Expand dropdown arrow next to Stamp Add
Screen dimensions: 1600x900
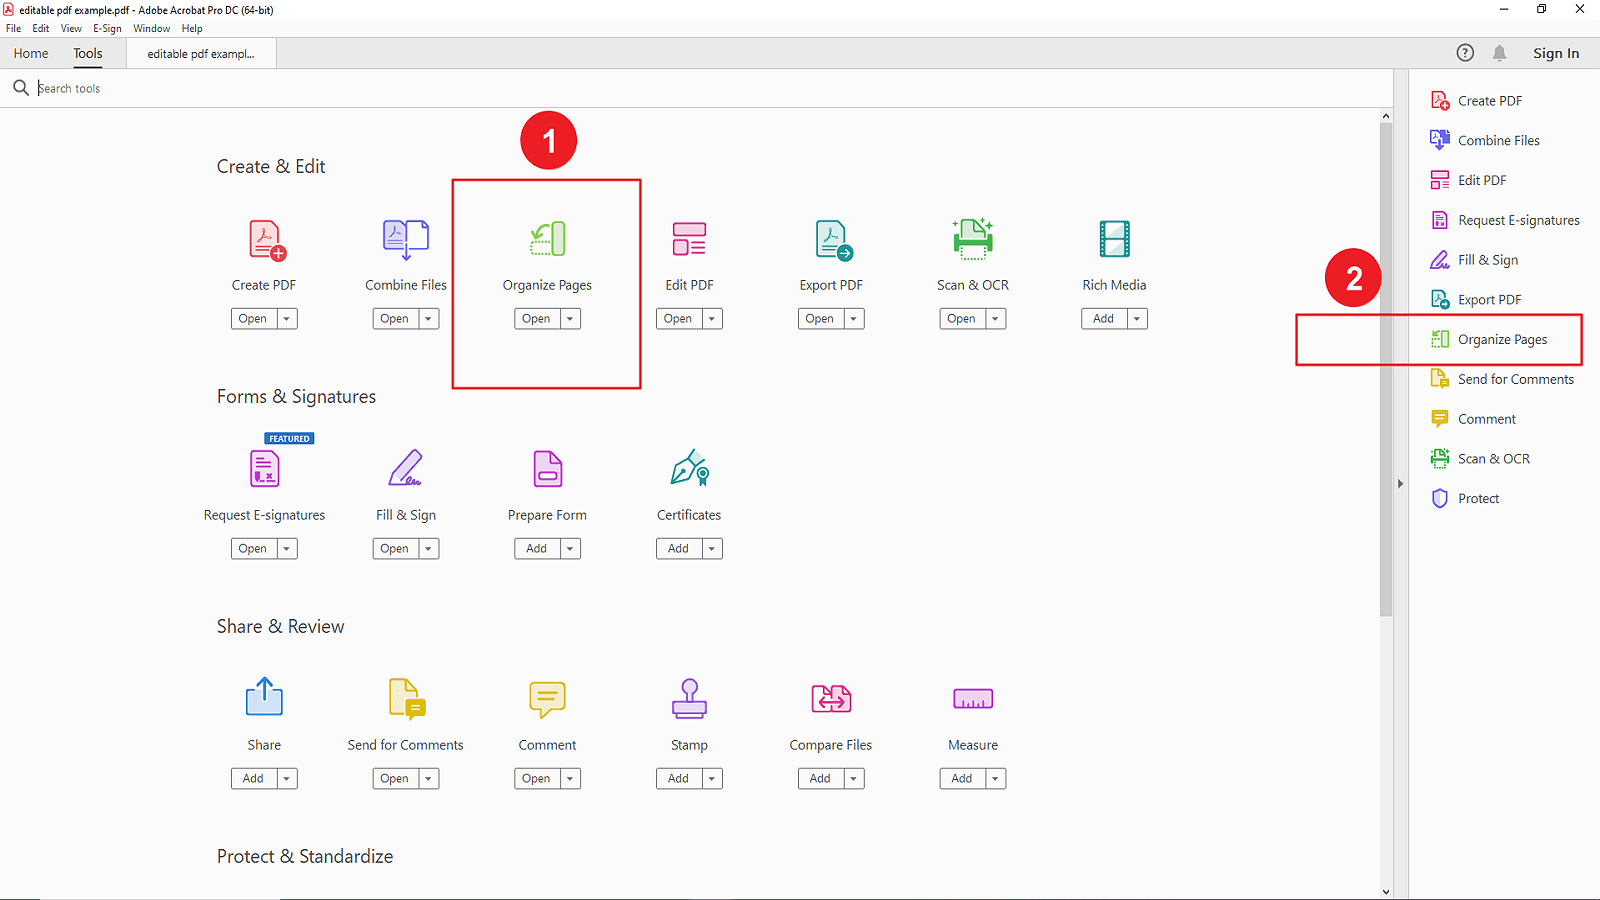coord(712,779)
